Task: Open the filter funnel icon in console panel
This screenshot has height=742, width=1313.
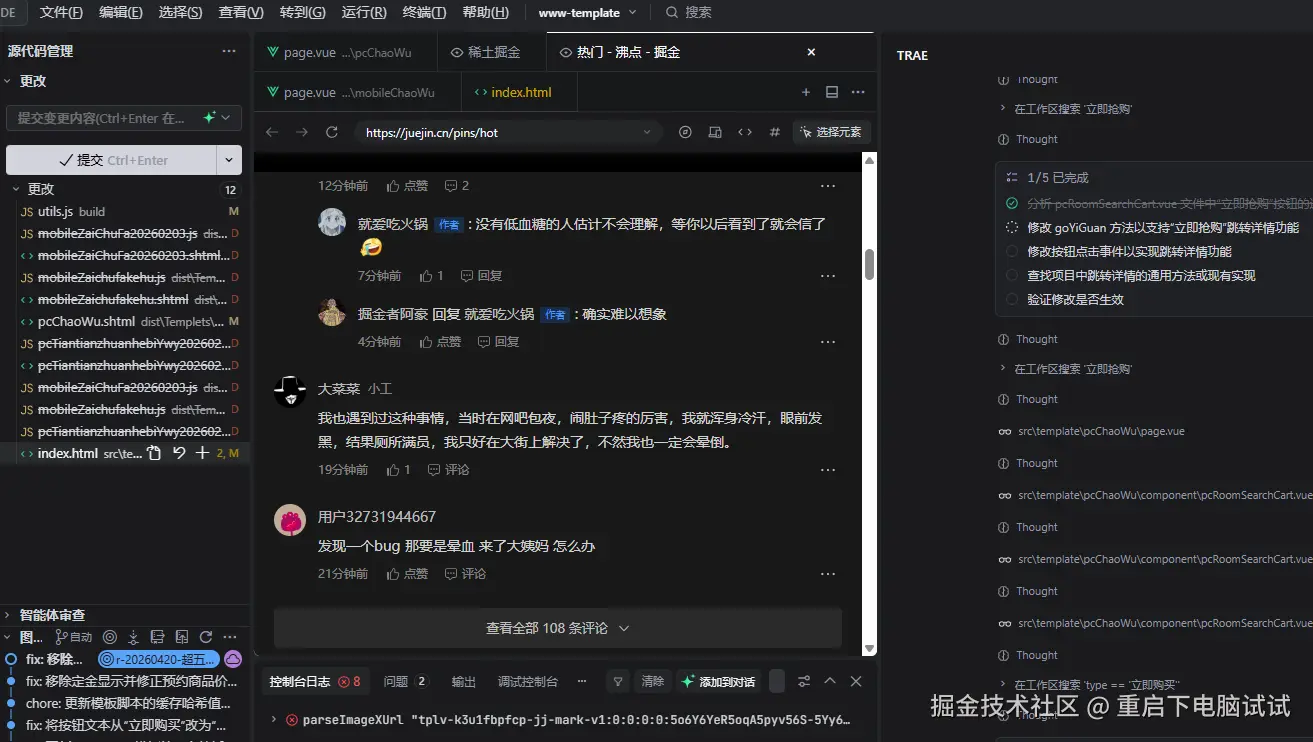Action: 618,681
